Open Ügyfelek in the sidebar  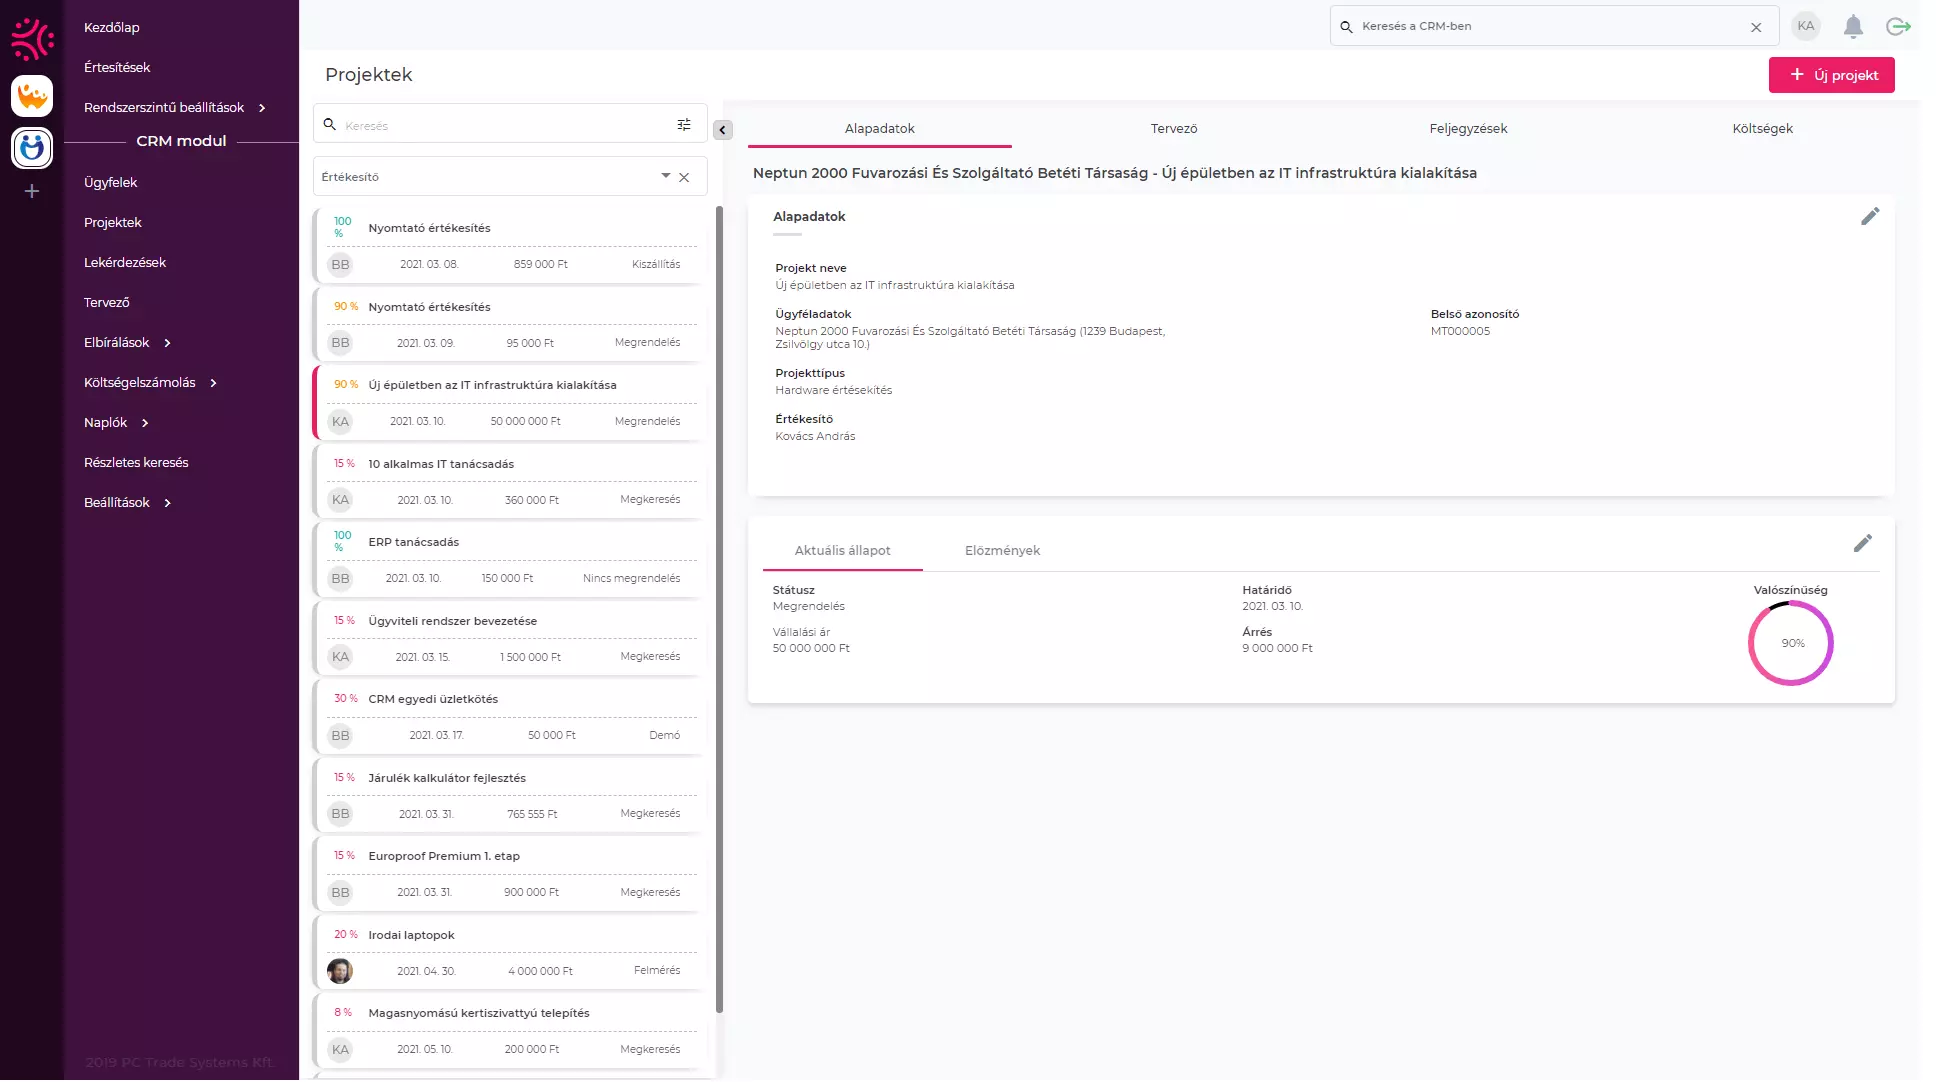coord(110,183)
